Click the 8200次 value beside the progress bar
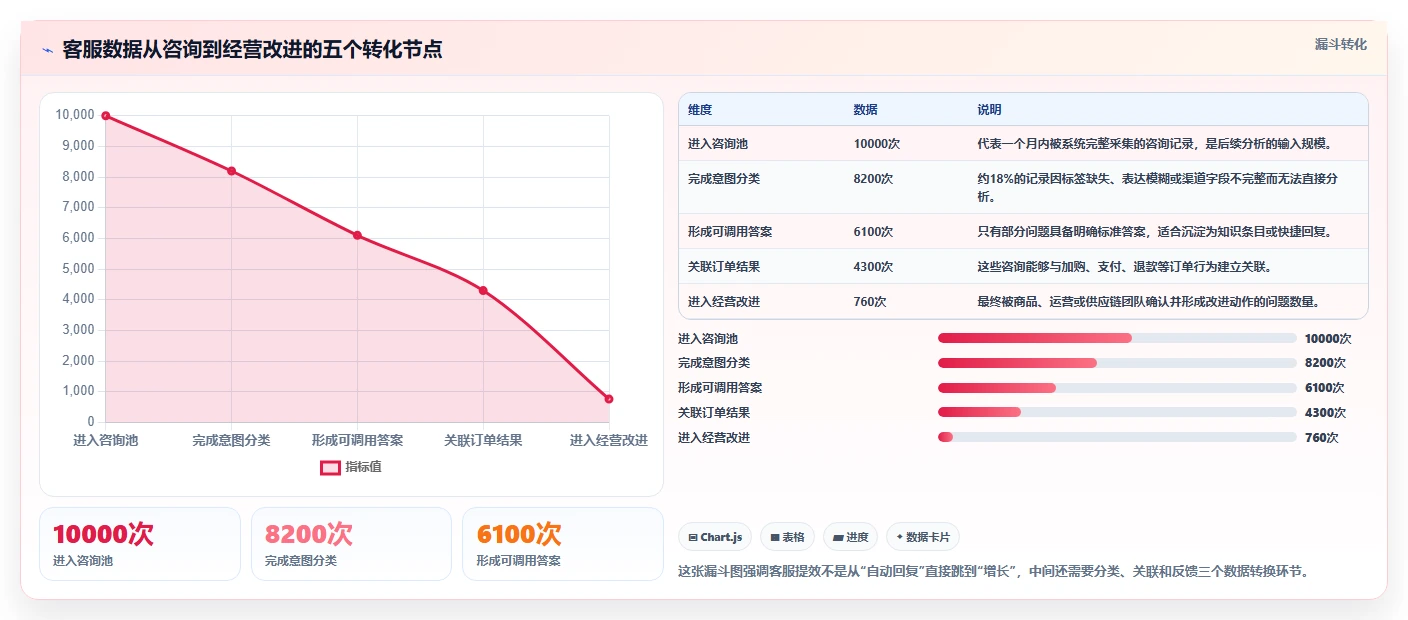 (x=1325, y=363)
